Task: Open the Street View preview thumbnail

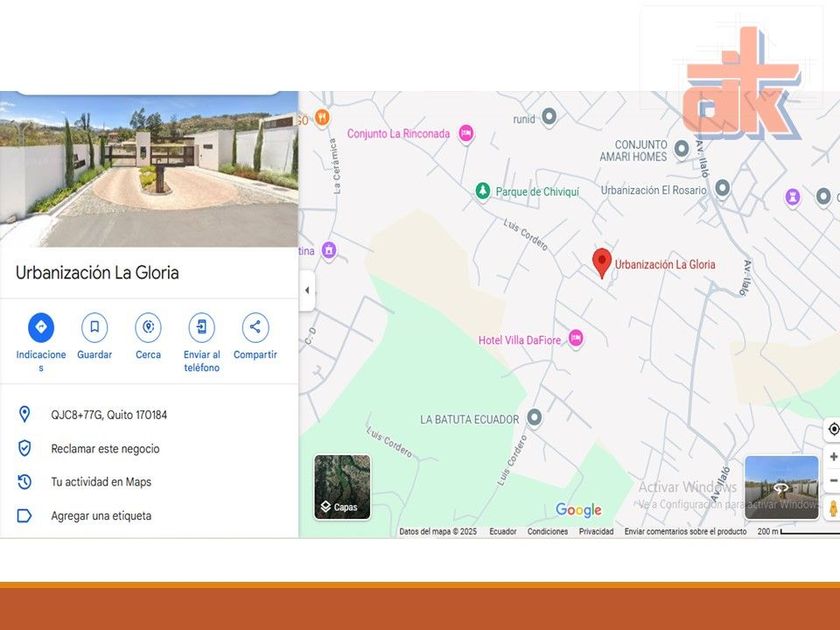Action: tap(782, 488)
